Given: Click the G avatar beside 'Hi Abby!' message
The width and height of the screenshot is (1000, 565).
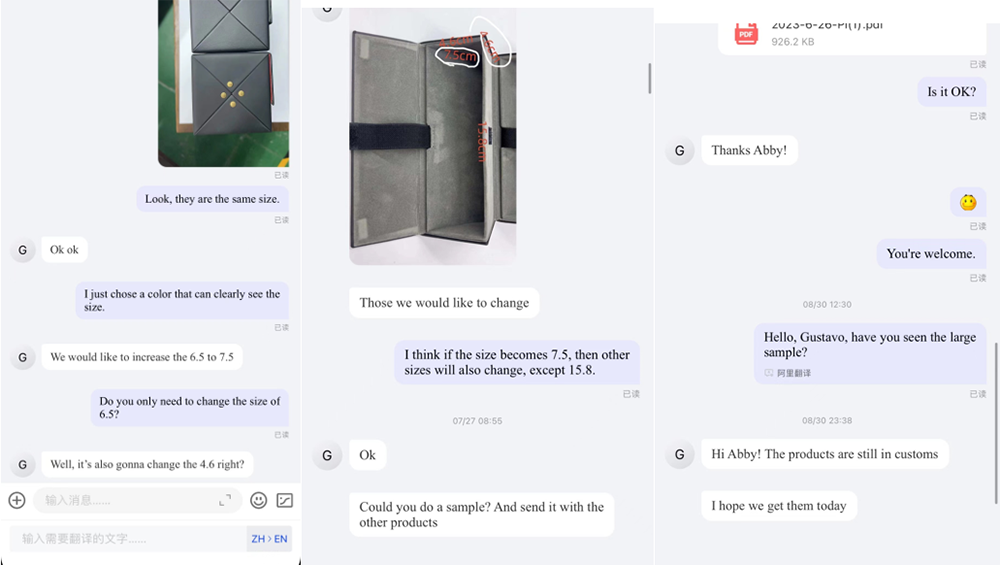Looking at the screenshot, I should tap(679, 455).
